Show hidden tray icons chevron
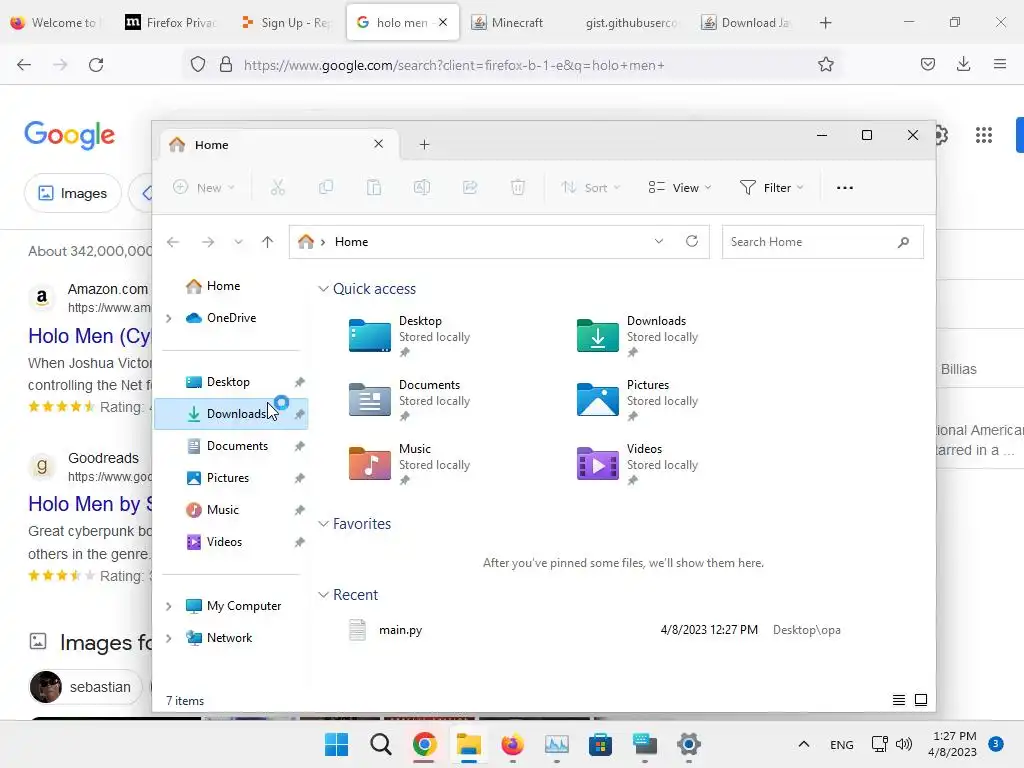The image size is (1024, 768). (x=804, y=744)
